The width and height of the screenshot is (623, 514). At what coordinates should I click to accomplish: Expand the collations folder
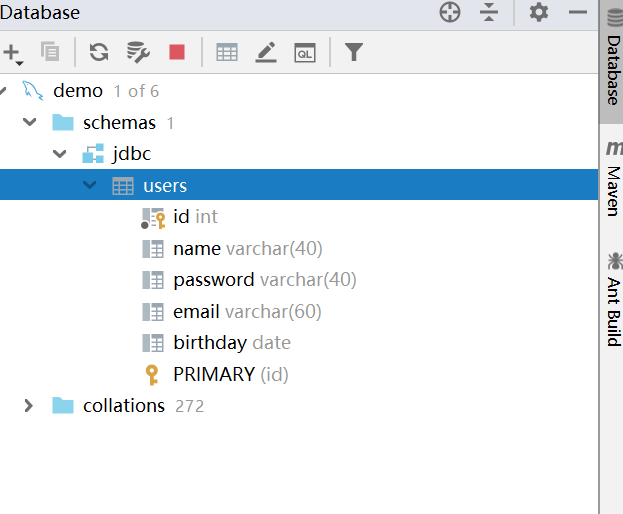coord(29,405)
